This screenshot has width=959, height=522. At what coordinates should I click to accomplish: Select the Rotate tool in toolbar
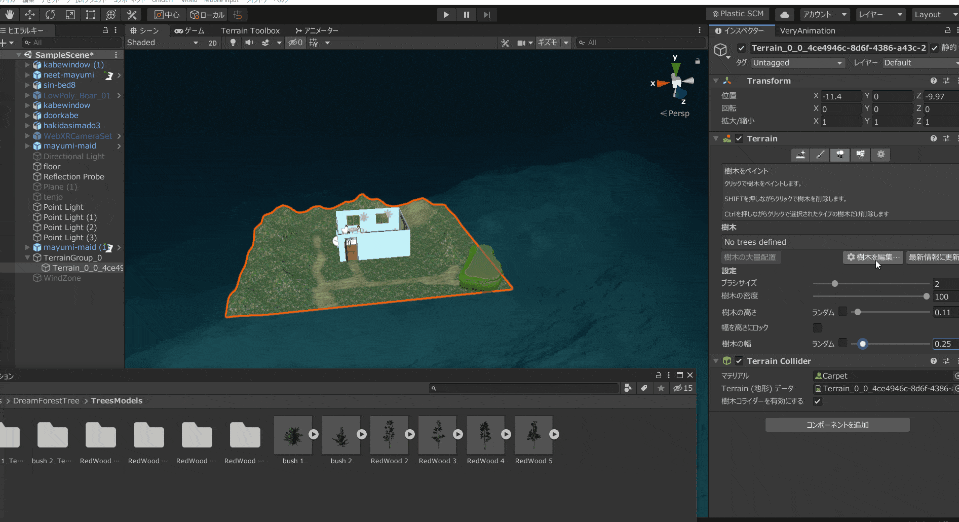click(51, 15)
